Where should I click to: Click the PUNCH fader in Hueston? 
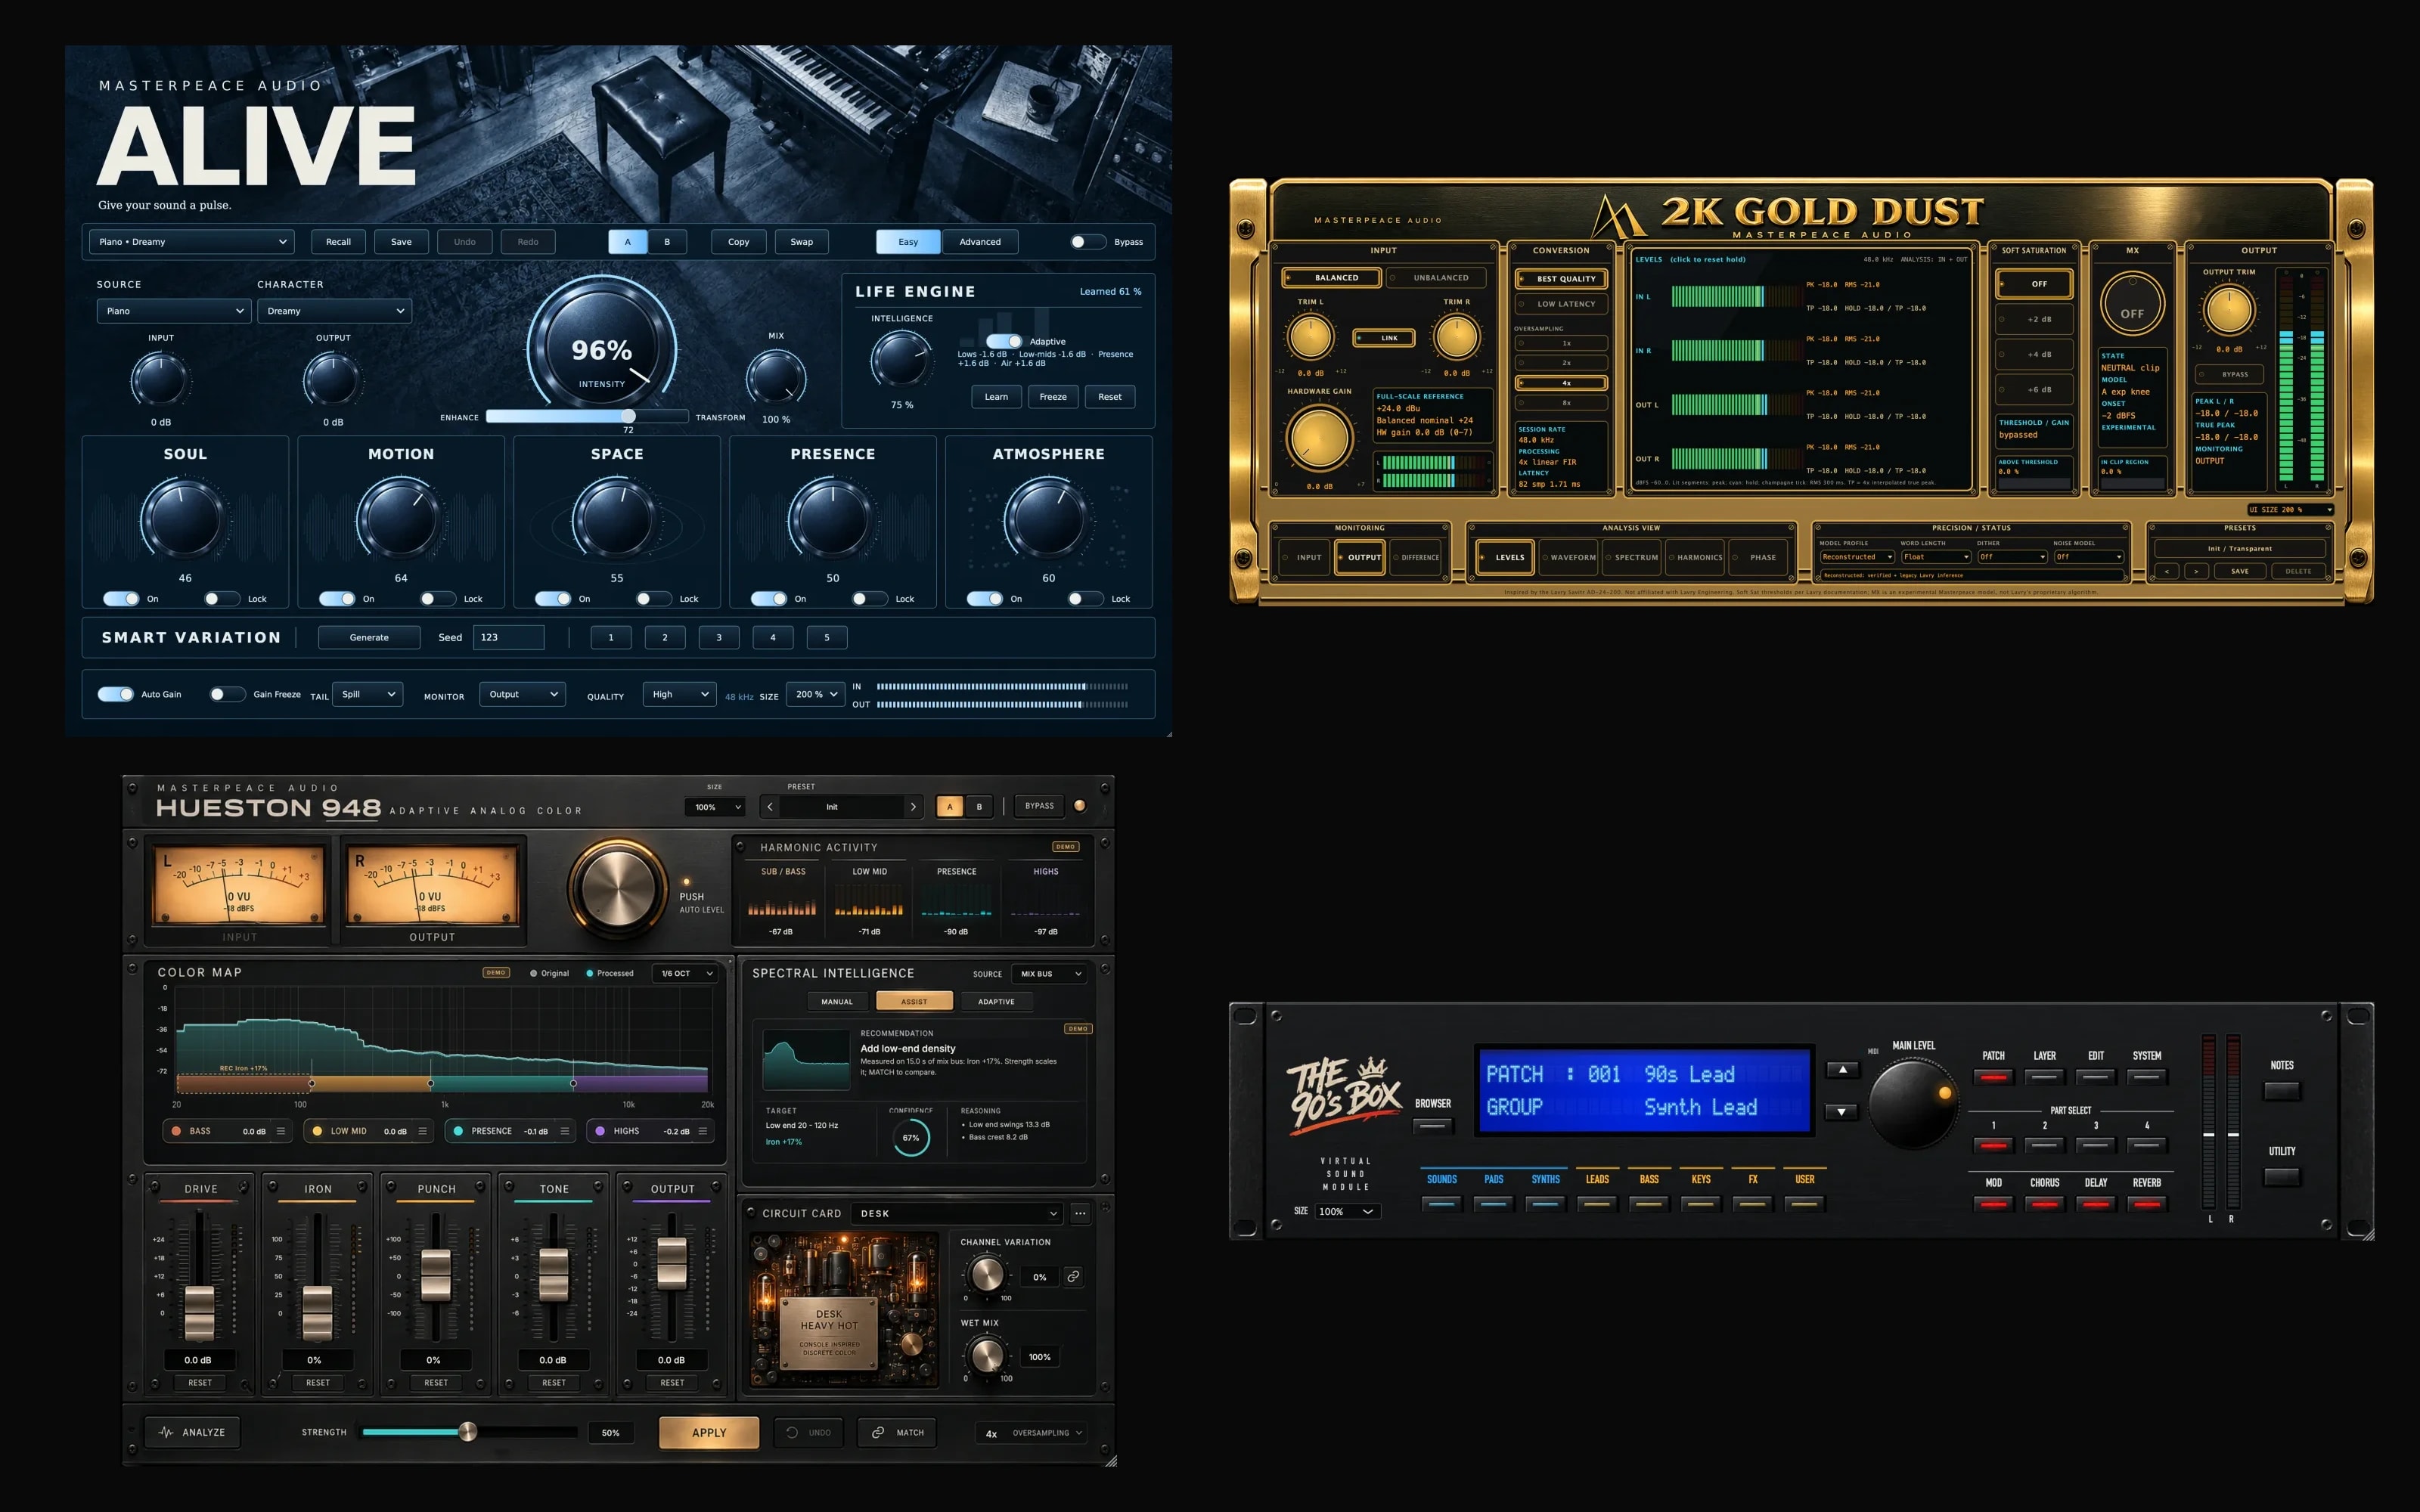pyautogui.click(x=435, y=1277)
